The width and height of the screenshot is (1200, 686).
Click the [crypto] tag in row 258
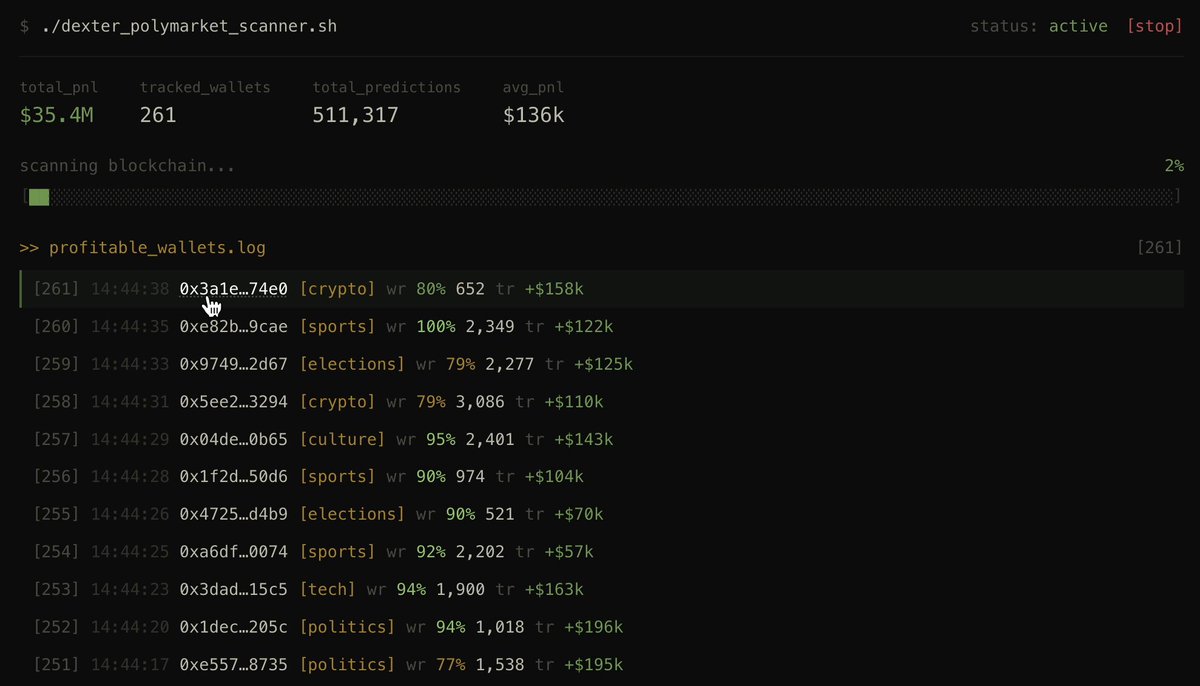click(337, 402)
